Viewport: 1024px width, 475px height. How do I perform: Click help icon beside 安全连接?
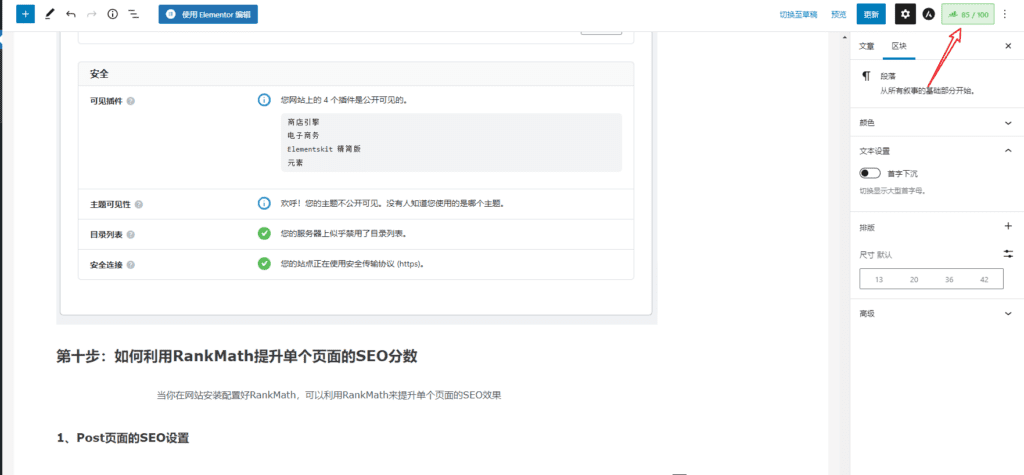click(x=131, y=265)
